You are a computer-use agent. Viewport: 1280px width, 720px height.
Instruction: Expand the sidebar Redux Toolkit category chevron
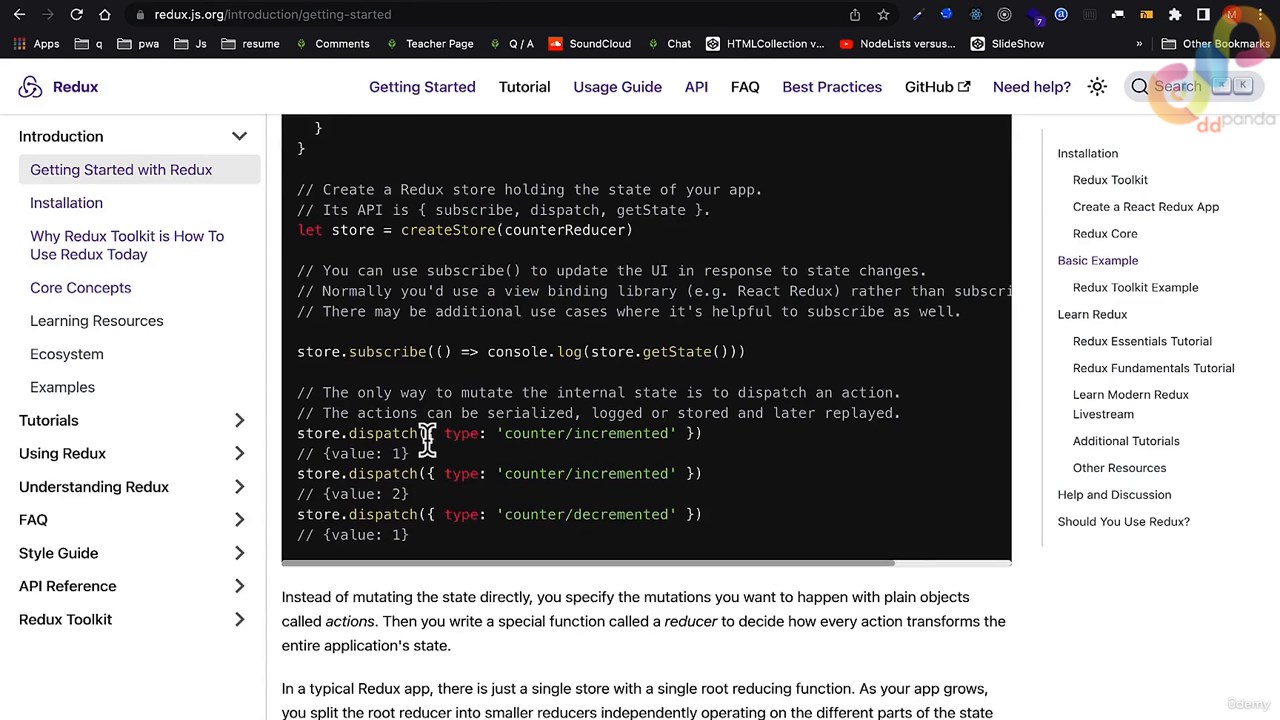point(239,620)
